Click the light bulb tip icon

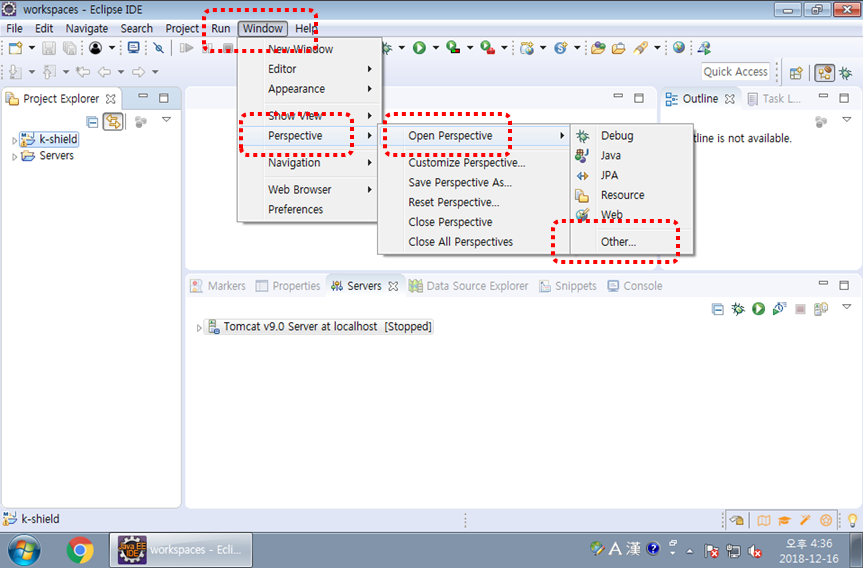click(x=853, y=520)
